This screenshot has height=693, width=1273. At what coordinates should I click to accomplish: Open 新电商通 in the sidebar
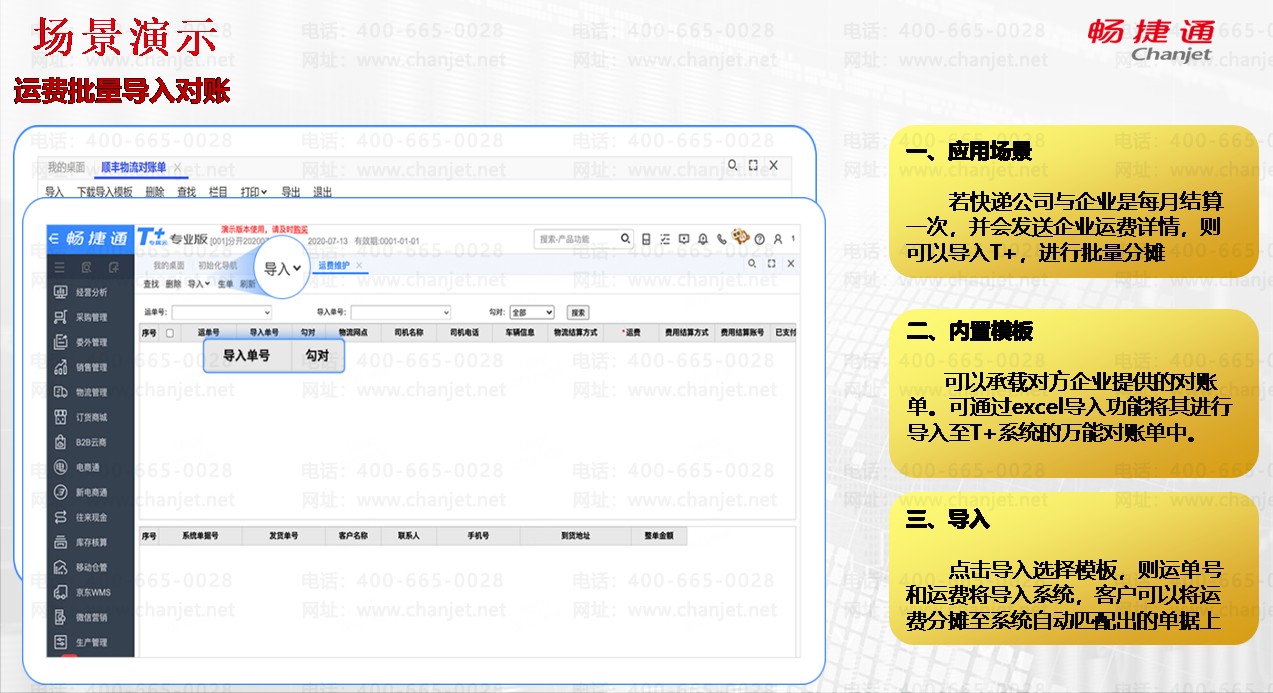pos(81,492)
